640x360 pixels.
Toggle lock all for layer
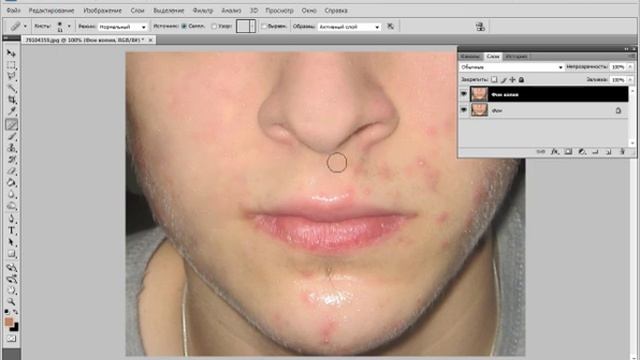[521, 80]
